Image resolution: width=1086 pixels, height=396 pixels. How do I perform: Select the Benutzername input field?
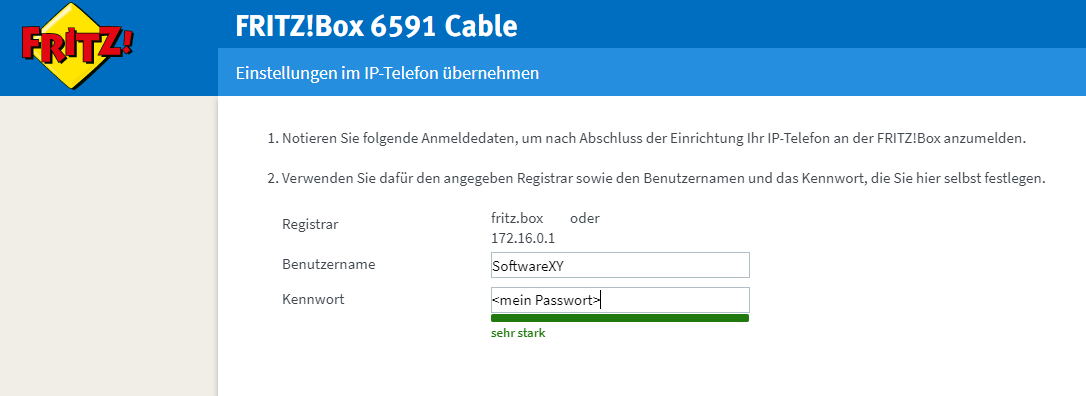(x=620, y=265)
